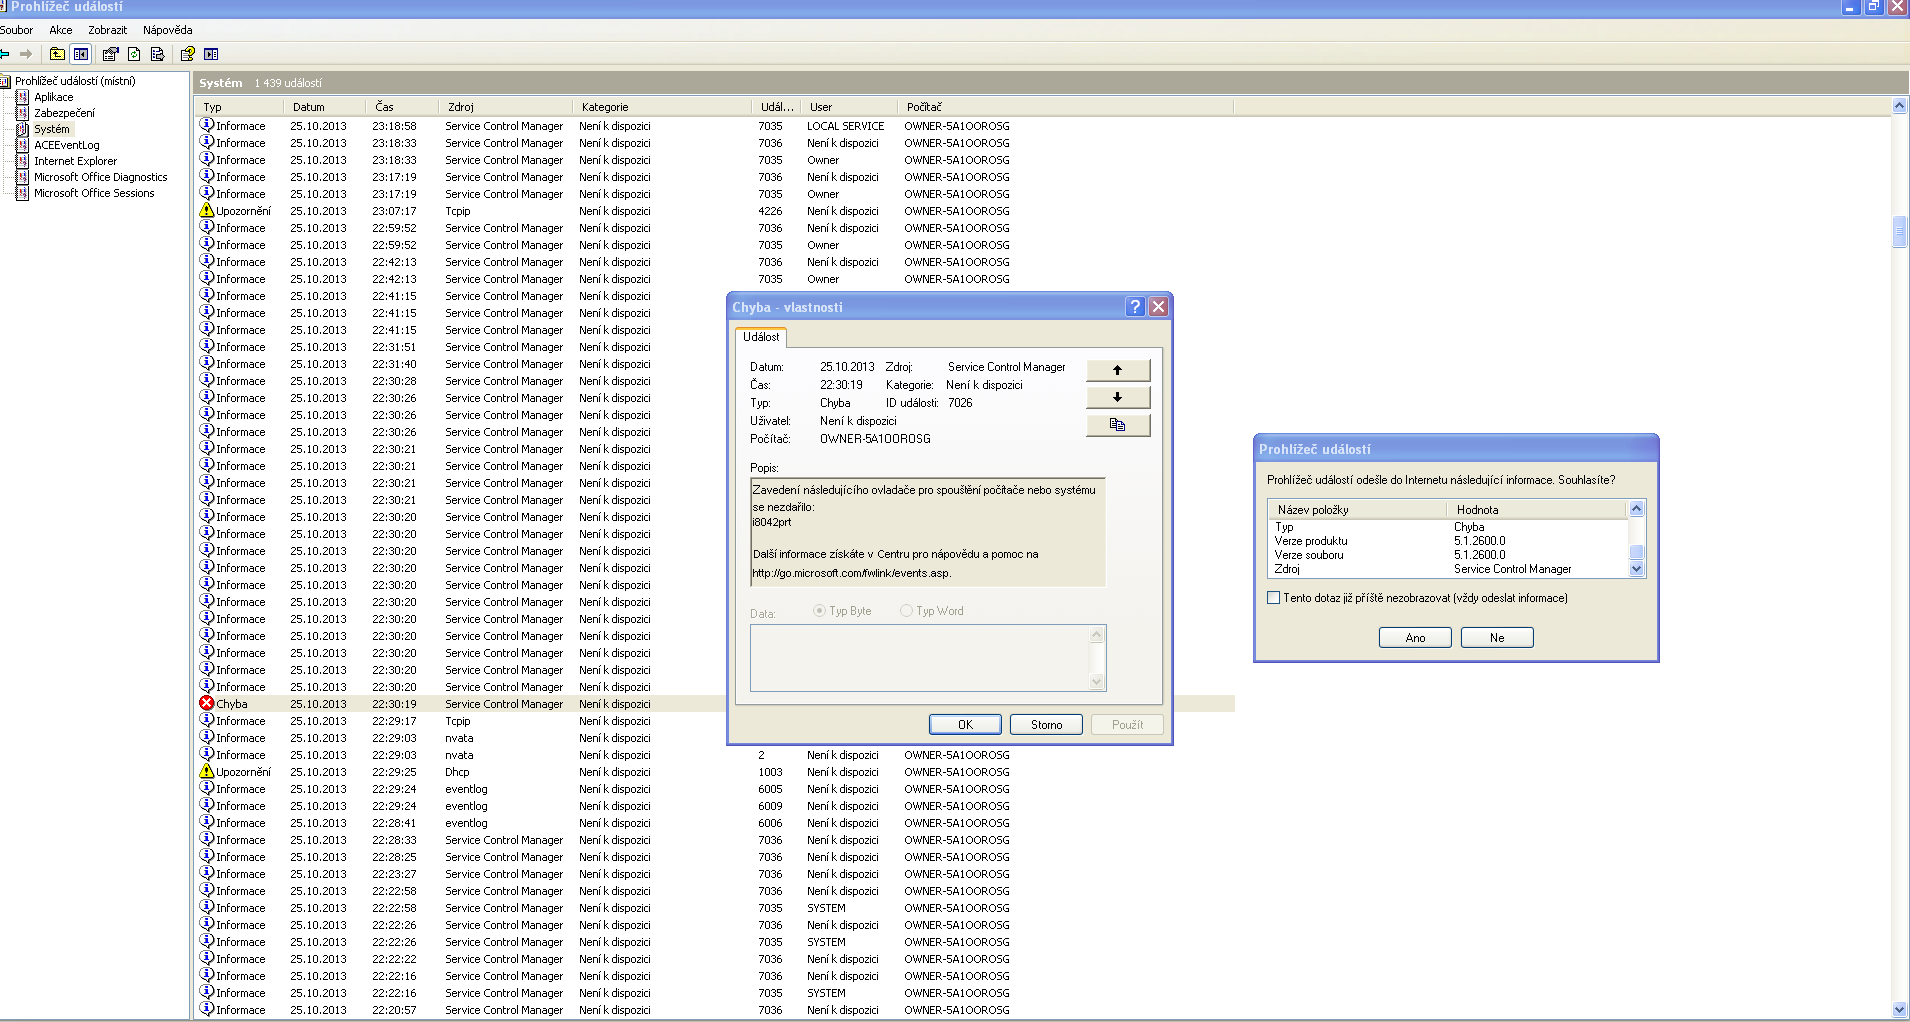Click the Up One Level folder icon
Image resolution: width=1910 pixels, height=1022 pixels.
[57, 54]
